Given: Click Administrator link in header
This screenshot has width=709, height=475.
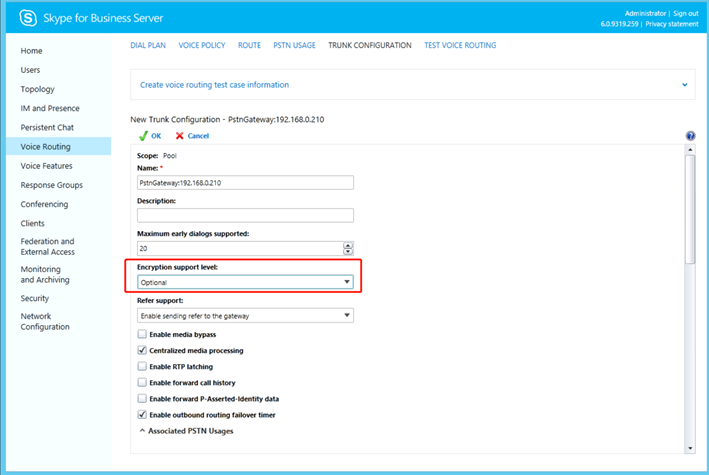Looking at the screenshot, I should click(x=645, y=14).
